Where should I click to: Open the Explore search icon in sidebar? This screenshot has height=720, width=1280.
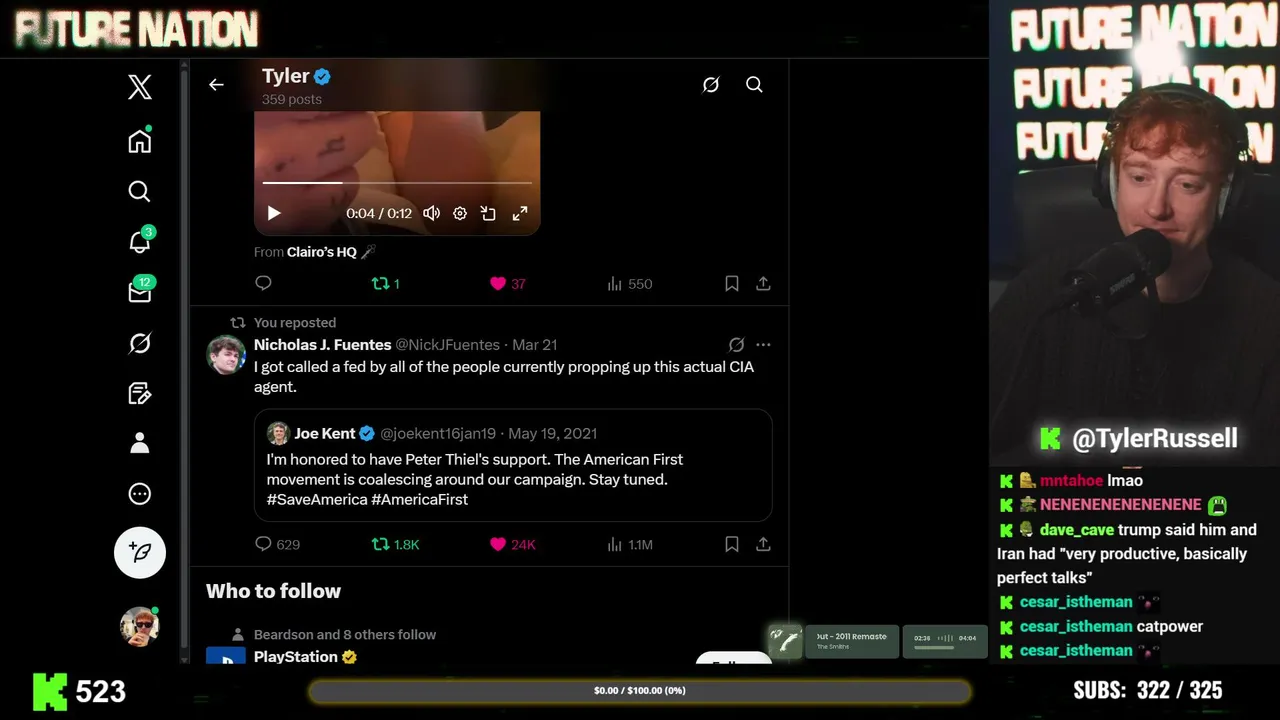(x=140, y=191)
